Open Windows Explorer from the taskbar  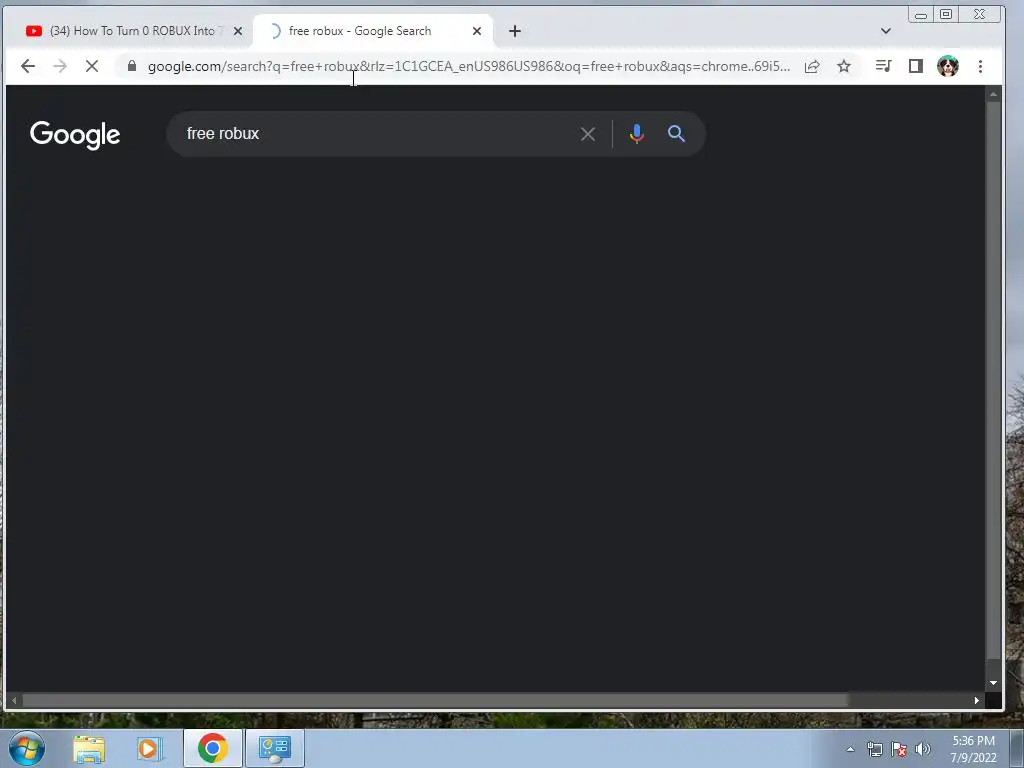[x=89, y=749]
